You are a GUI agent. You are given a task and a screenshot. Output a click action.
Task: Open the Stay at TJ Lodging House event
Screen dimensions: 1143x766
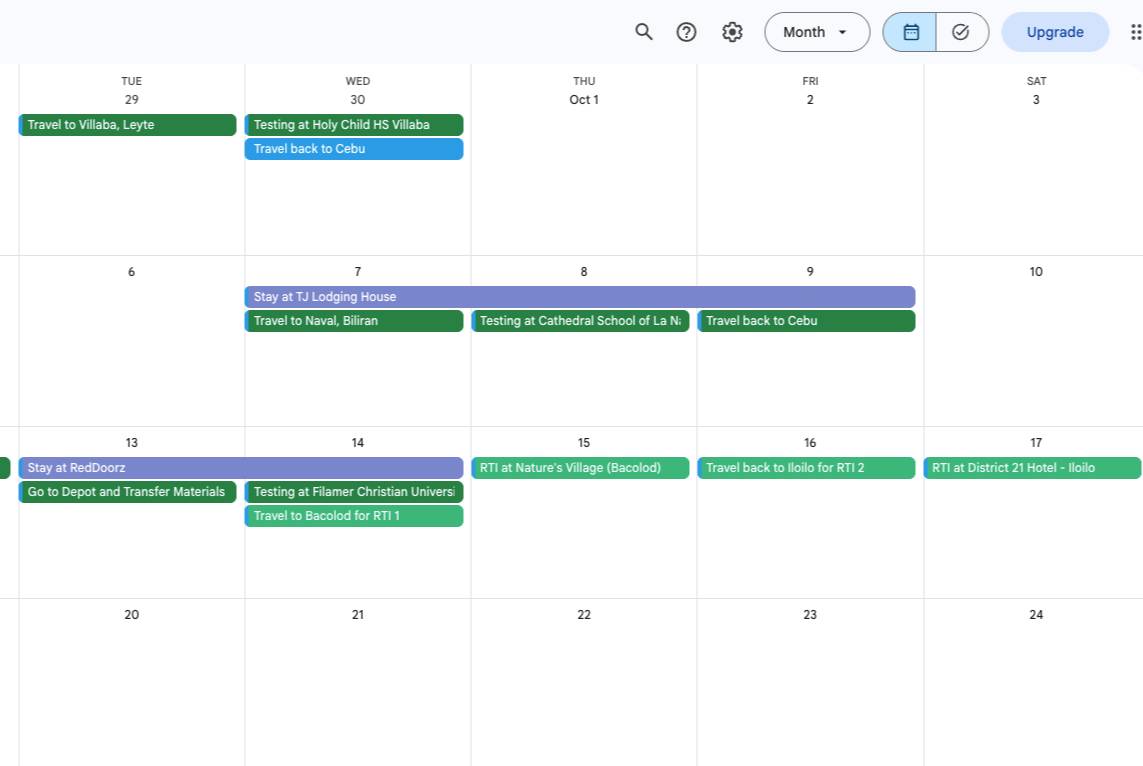(580, 297)
